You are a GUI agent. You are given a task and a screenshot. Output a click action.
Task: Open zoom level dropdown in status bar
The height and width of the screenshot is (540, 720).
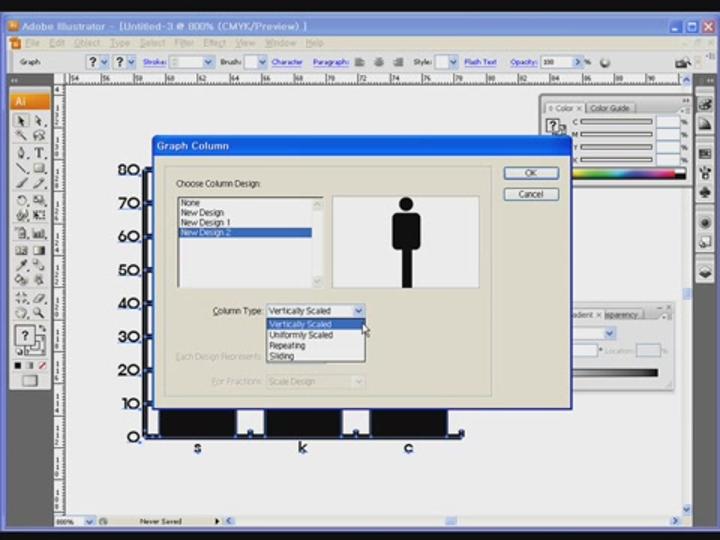(89, 521)
